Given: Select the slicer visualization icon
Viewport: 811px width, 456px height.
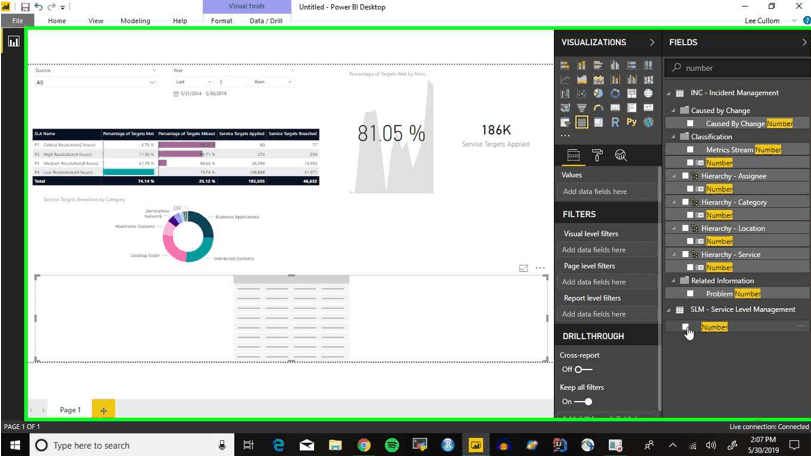Looking at the screenshot, I should point(565,123).
